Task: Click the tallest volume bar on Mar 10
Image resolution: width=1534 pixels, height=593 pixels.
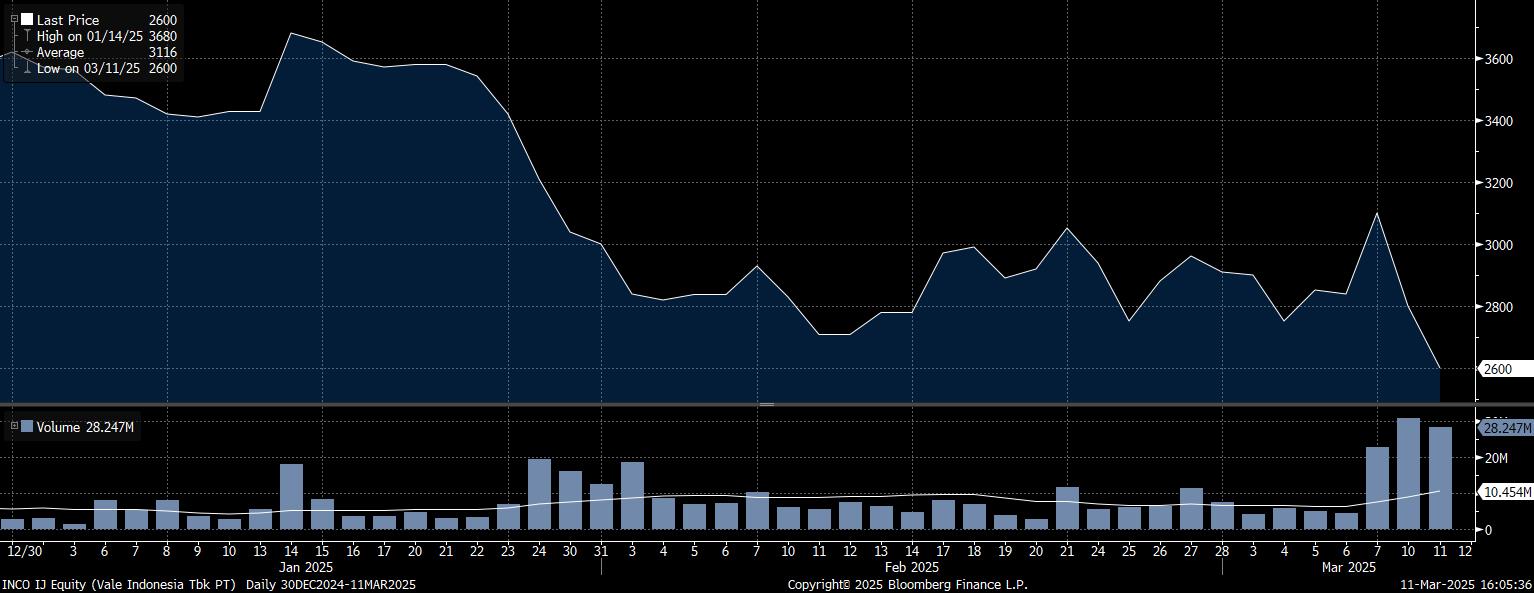Action: pos(1408,473)
